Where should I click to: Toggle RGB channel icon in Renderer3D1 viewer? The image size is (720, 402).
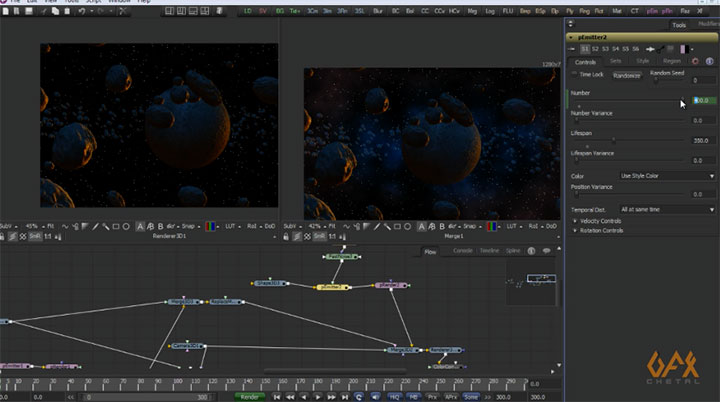click(210, 226)
